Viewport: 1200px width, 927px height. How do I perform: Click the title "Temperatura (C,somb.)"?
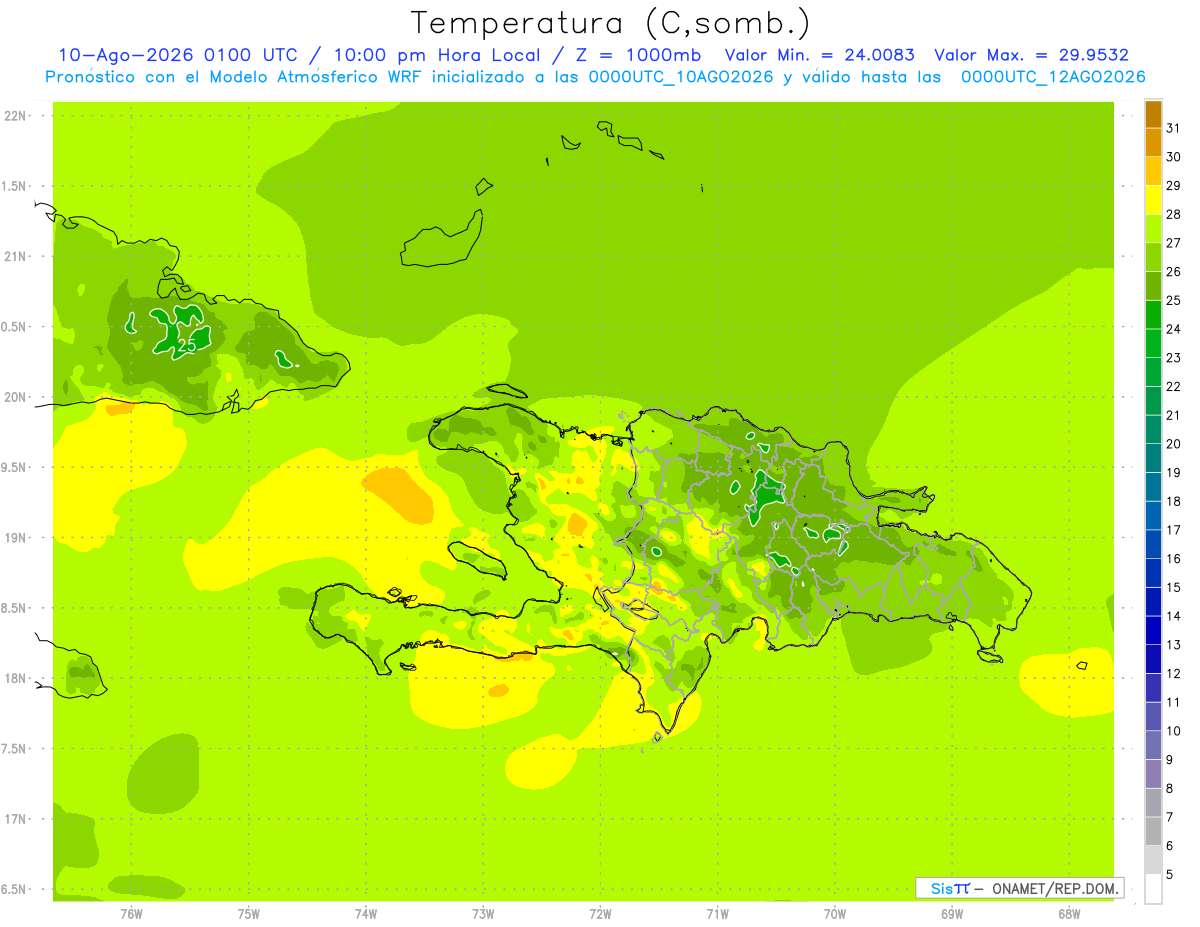610,23
